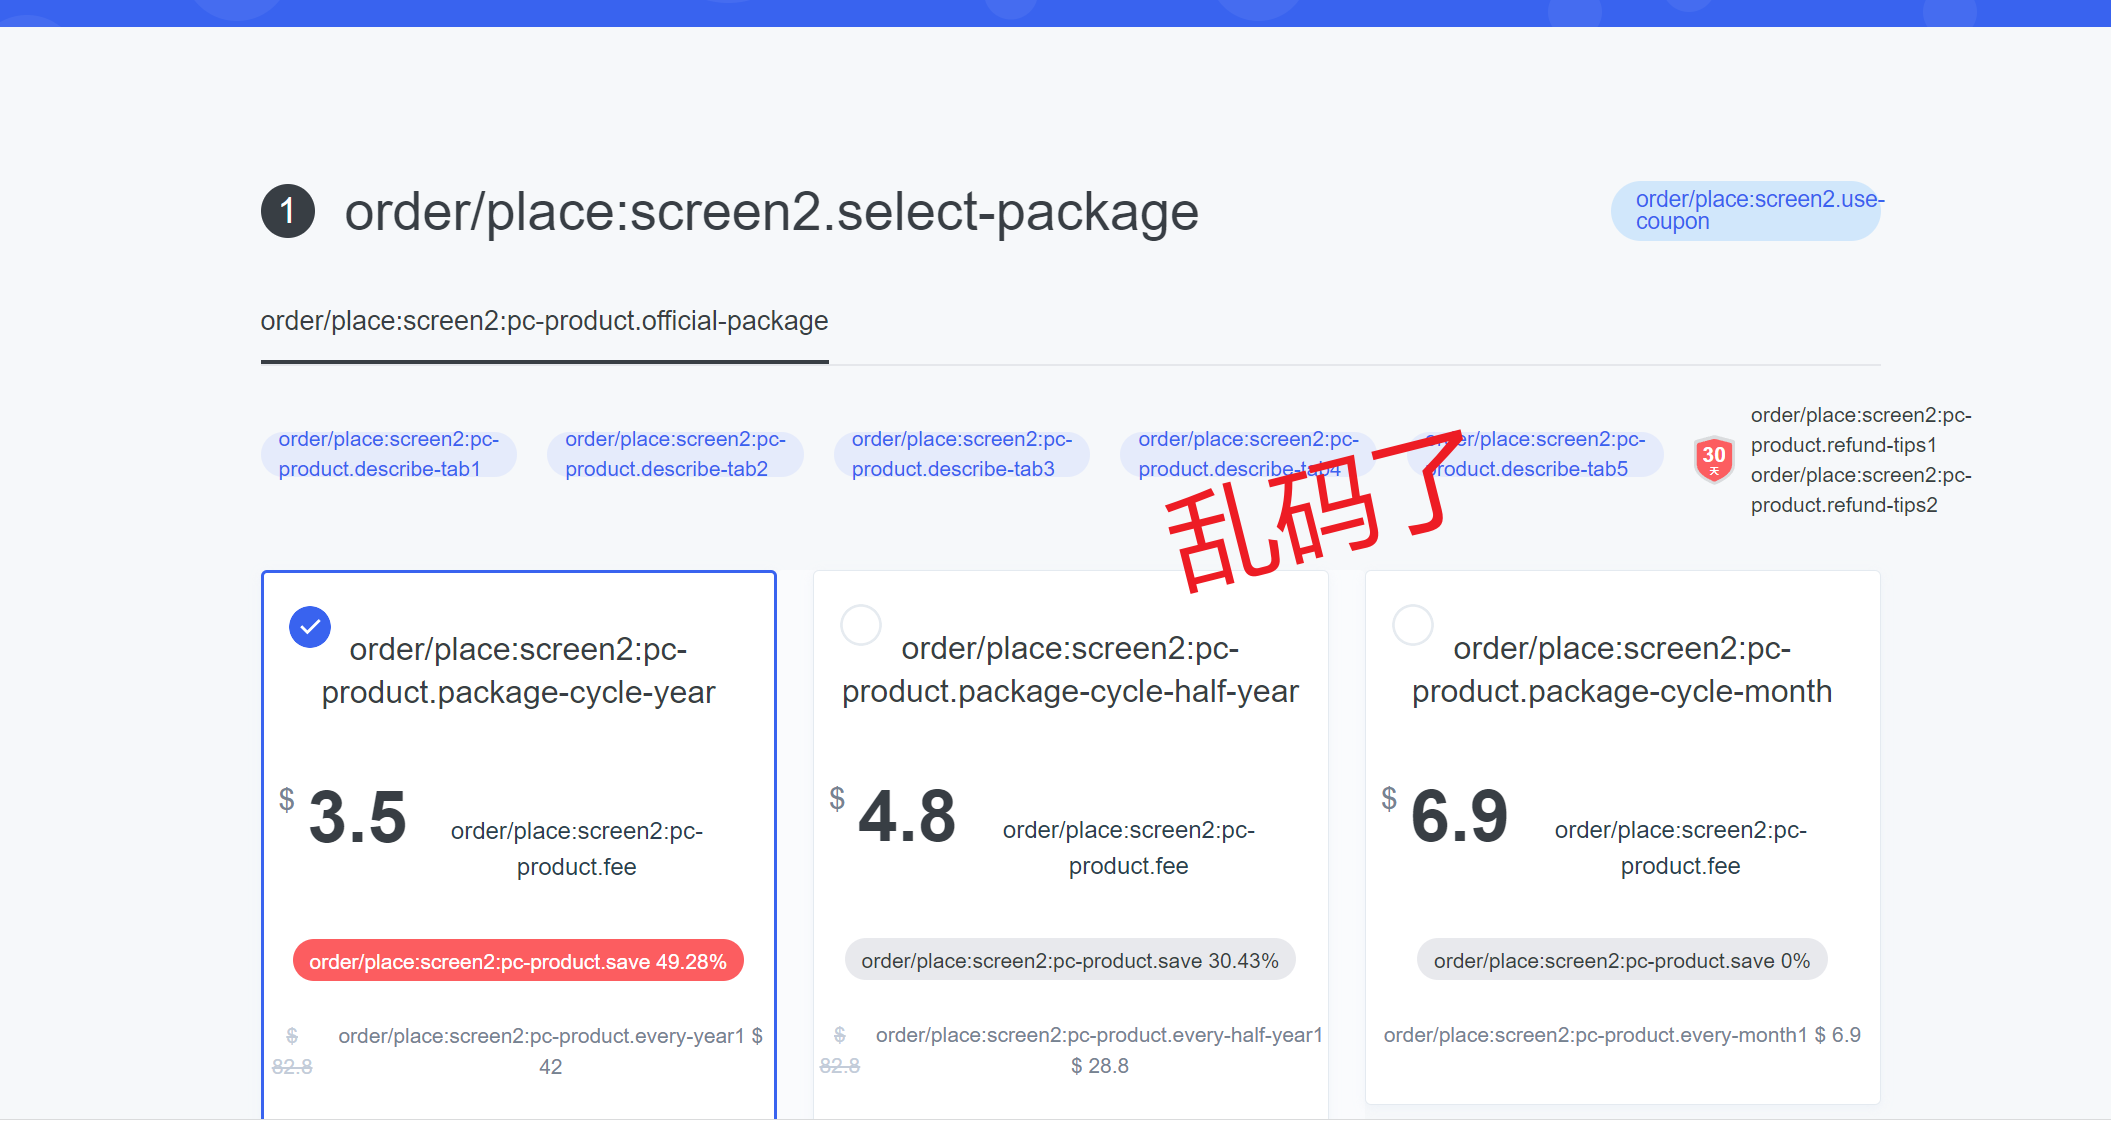The image size is (2111, 1124).
Task: Click the $6.9 monthly price
Action: pyautogui.click(x=1458, y=817)
